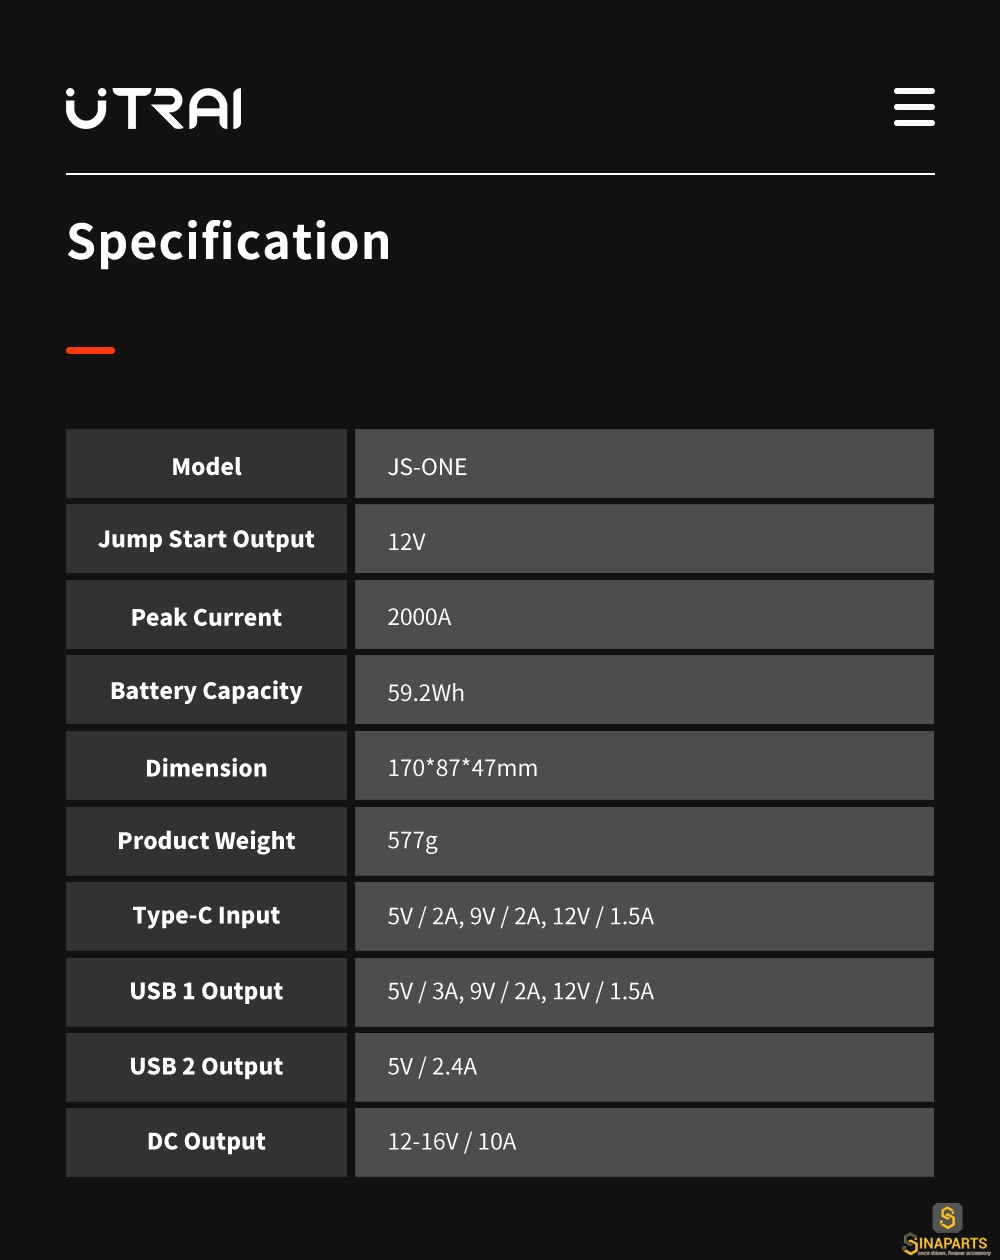This screenshot has height=1260, width=1000.
Task: Click the JS-ONE model value
Action: click(427, 467)
